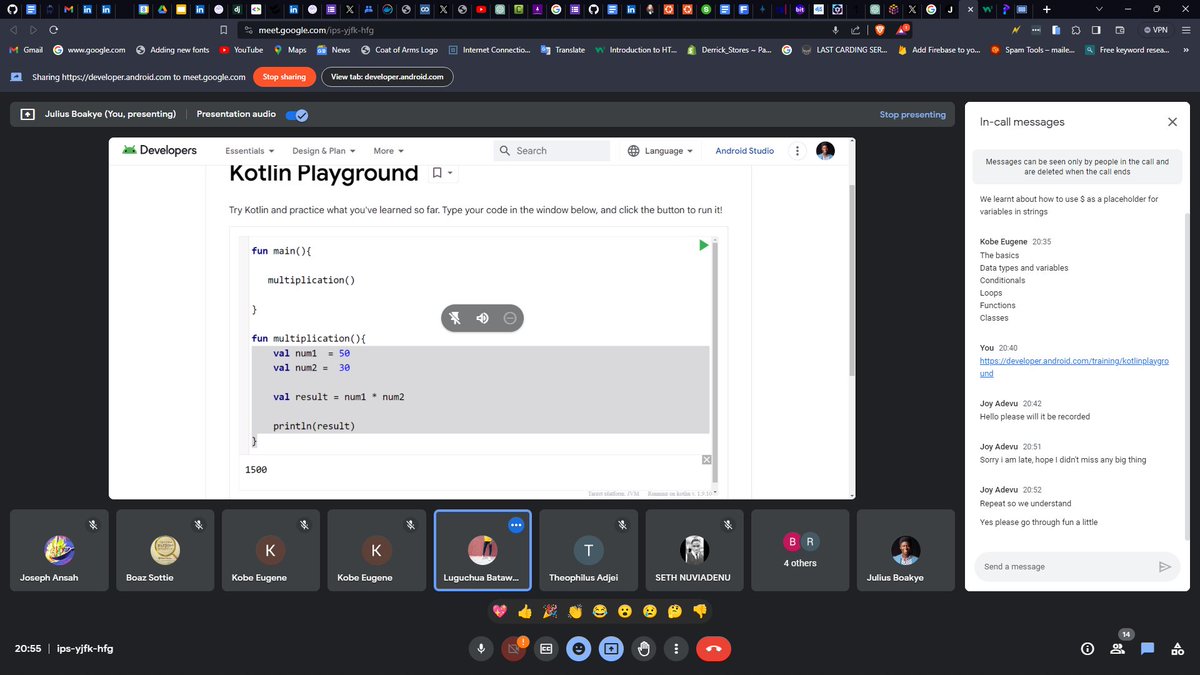Toggle the Presentation audio switch
Image resolution: width=1200 pixels, height=675 pixels.
pos(296,115)
